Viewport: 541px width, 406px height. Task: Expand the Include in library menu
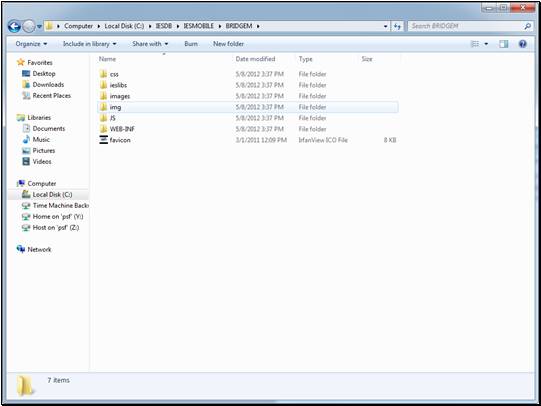click(x=89, y=44)
